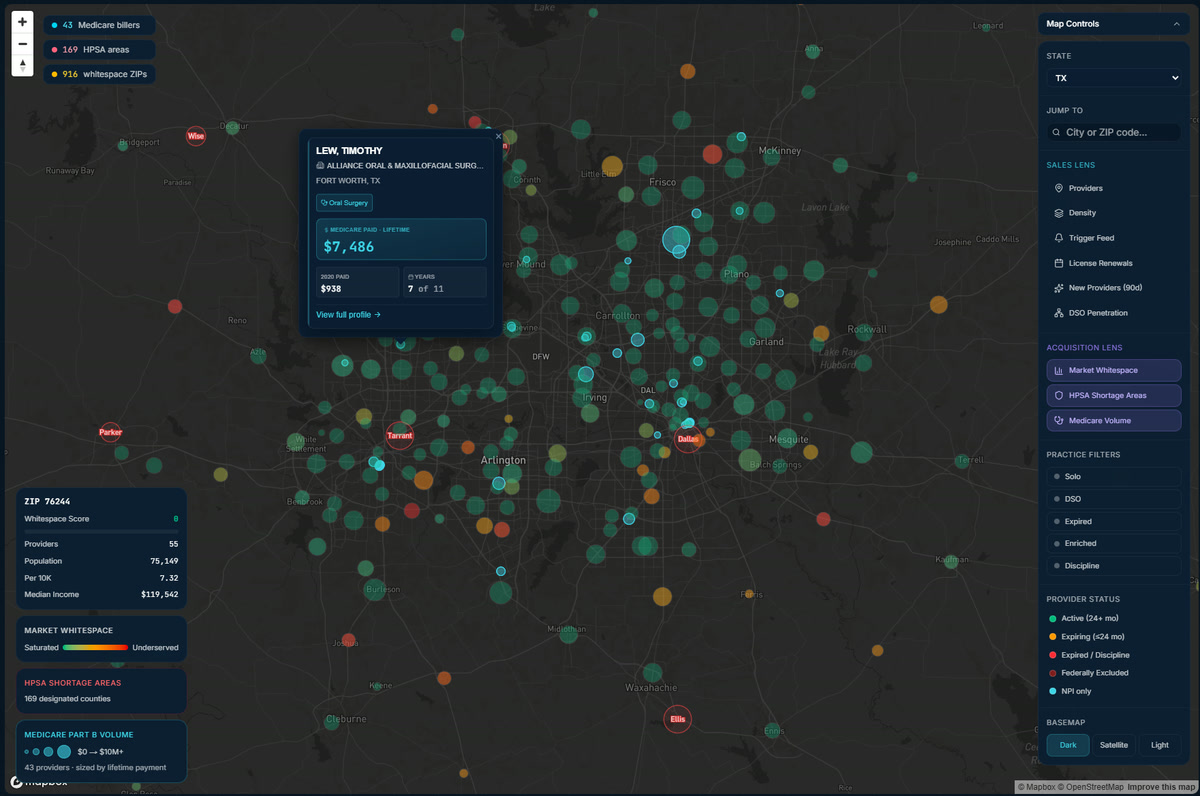1200x796 pixels.
Task: Click the Ellis county HPSA marker
Action: (x=678, y=720)
